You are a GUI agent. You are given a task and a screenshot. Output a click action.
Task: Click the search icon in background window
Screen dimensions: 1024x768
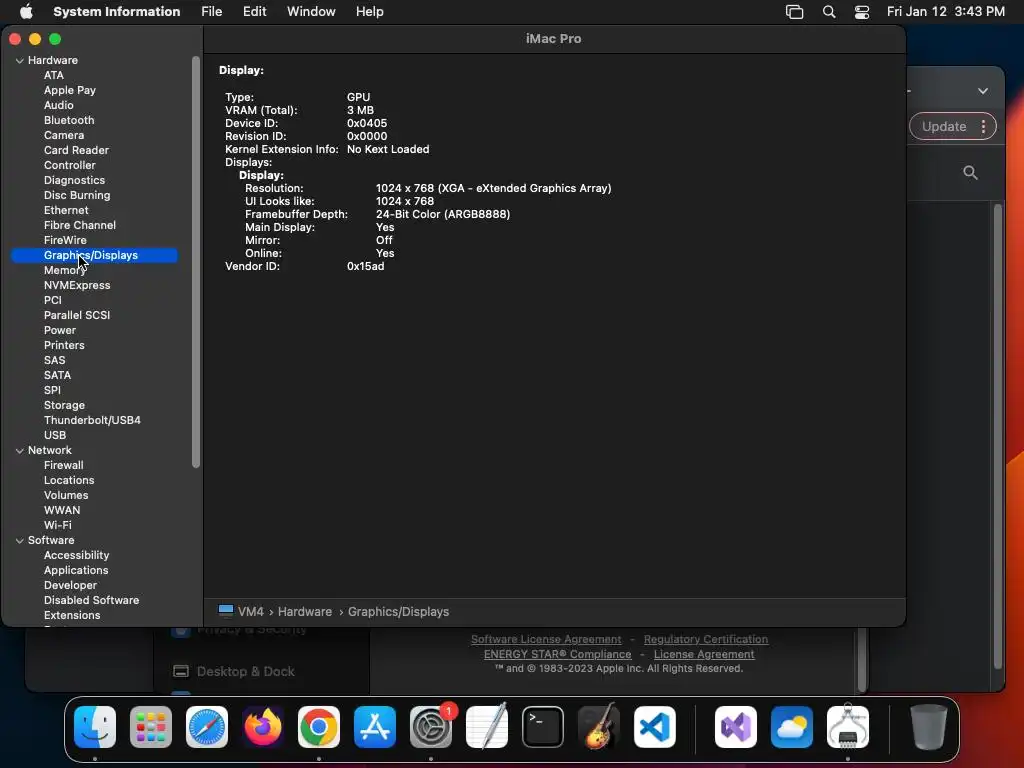point(970,172)
